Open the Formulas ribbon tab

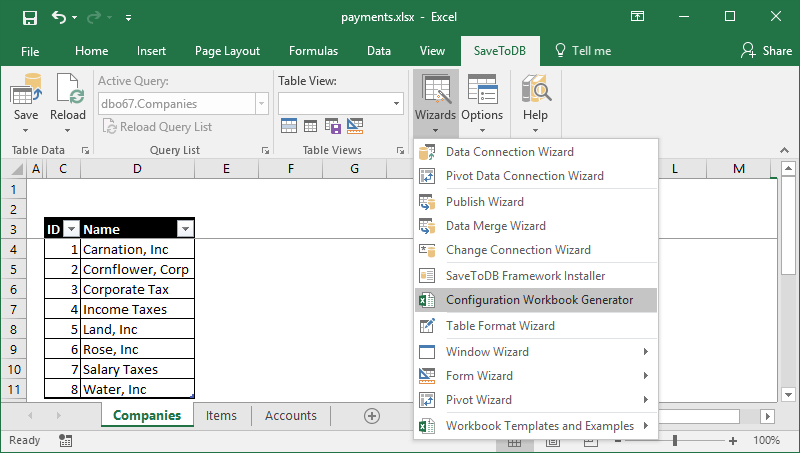(313, 51)
